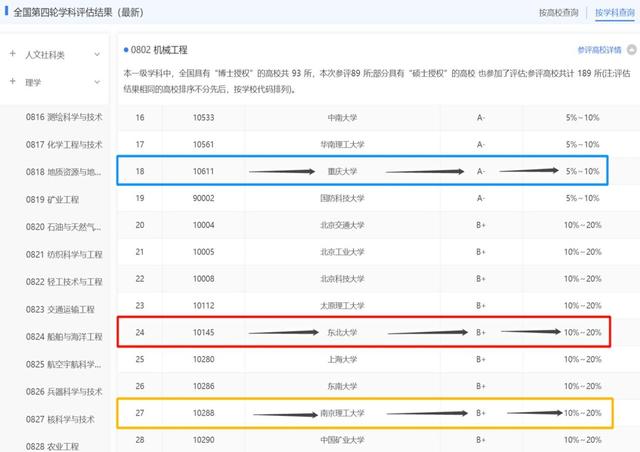Switch to 按高校查询 tab

pos(558,13)
